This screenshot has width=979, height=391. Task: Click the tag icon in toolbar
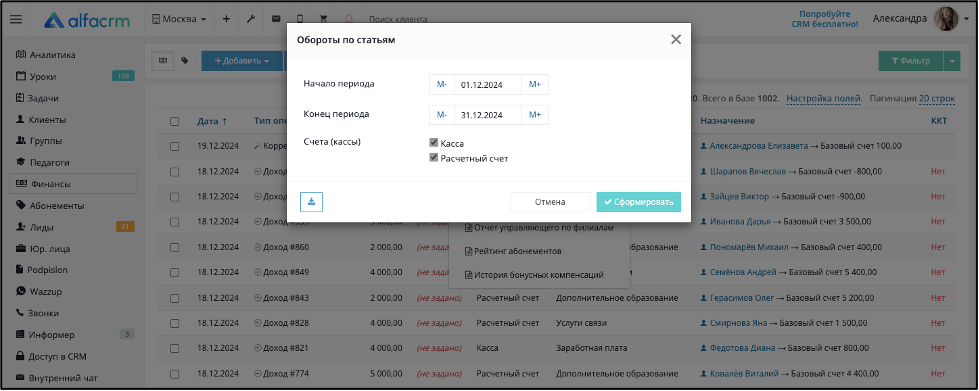click(x=184, y=61)
